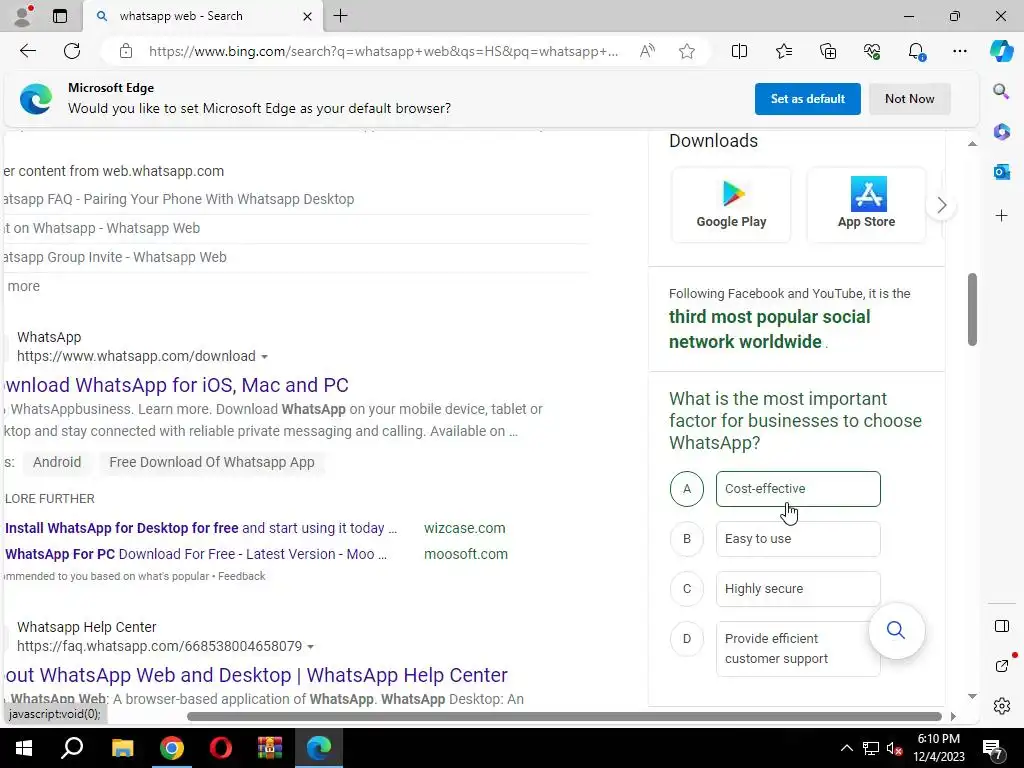Screen dimensions: 1024x768
Task: Focus the address bar URL field
Action: point(383,51)
